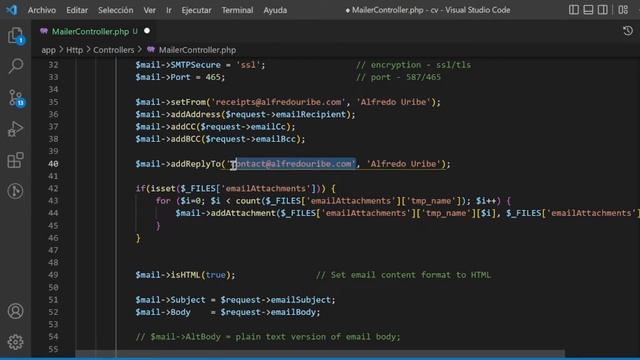The image size is (640, 360).
Task: Open the Timeline/Git history activity bar icon
Action: pyautogui.click(x=16, y=191)
